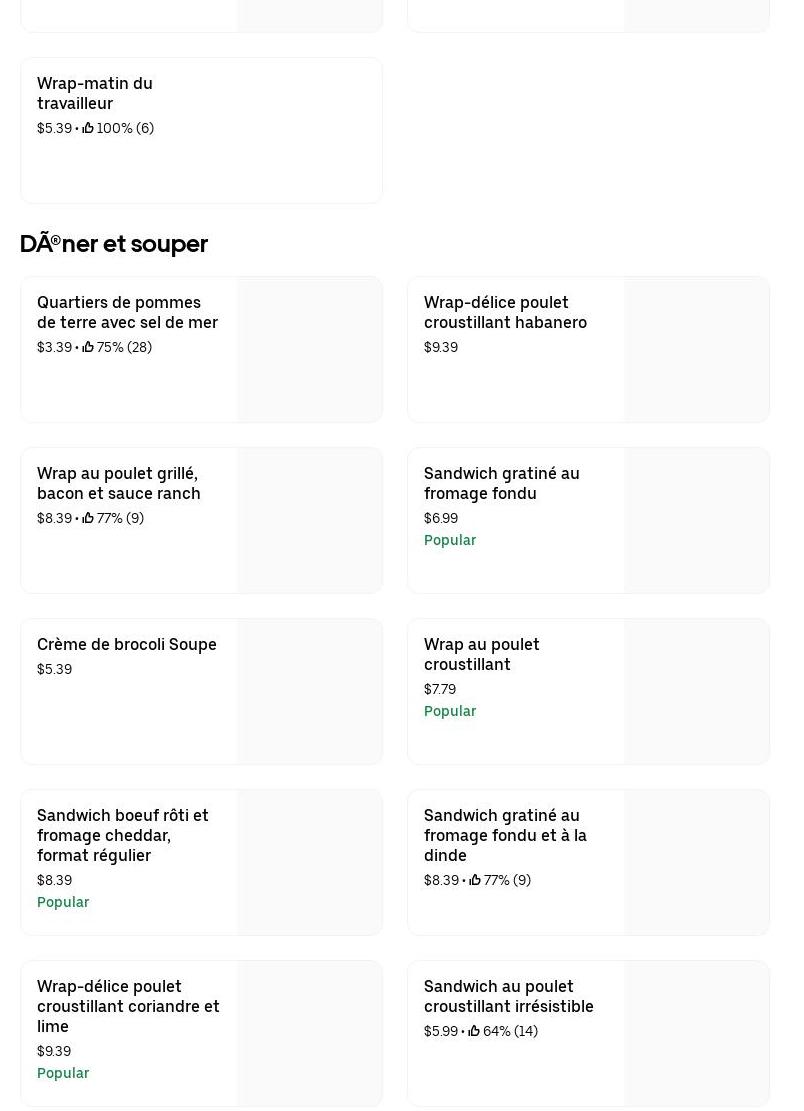The height and width of the screenshot is (1111, 804).
Task: Click the $6.99 price on Sandwich gratiné
Action: coord(441,518)
